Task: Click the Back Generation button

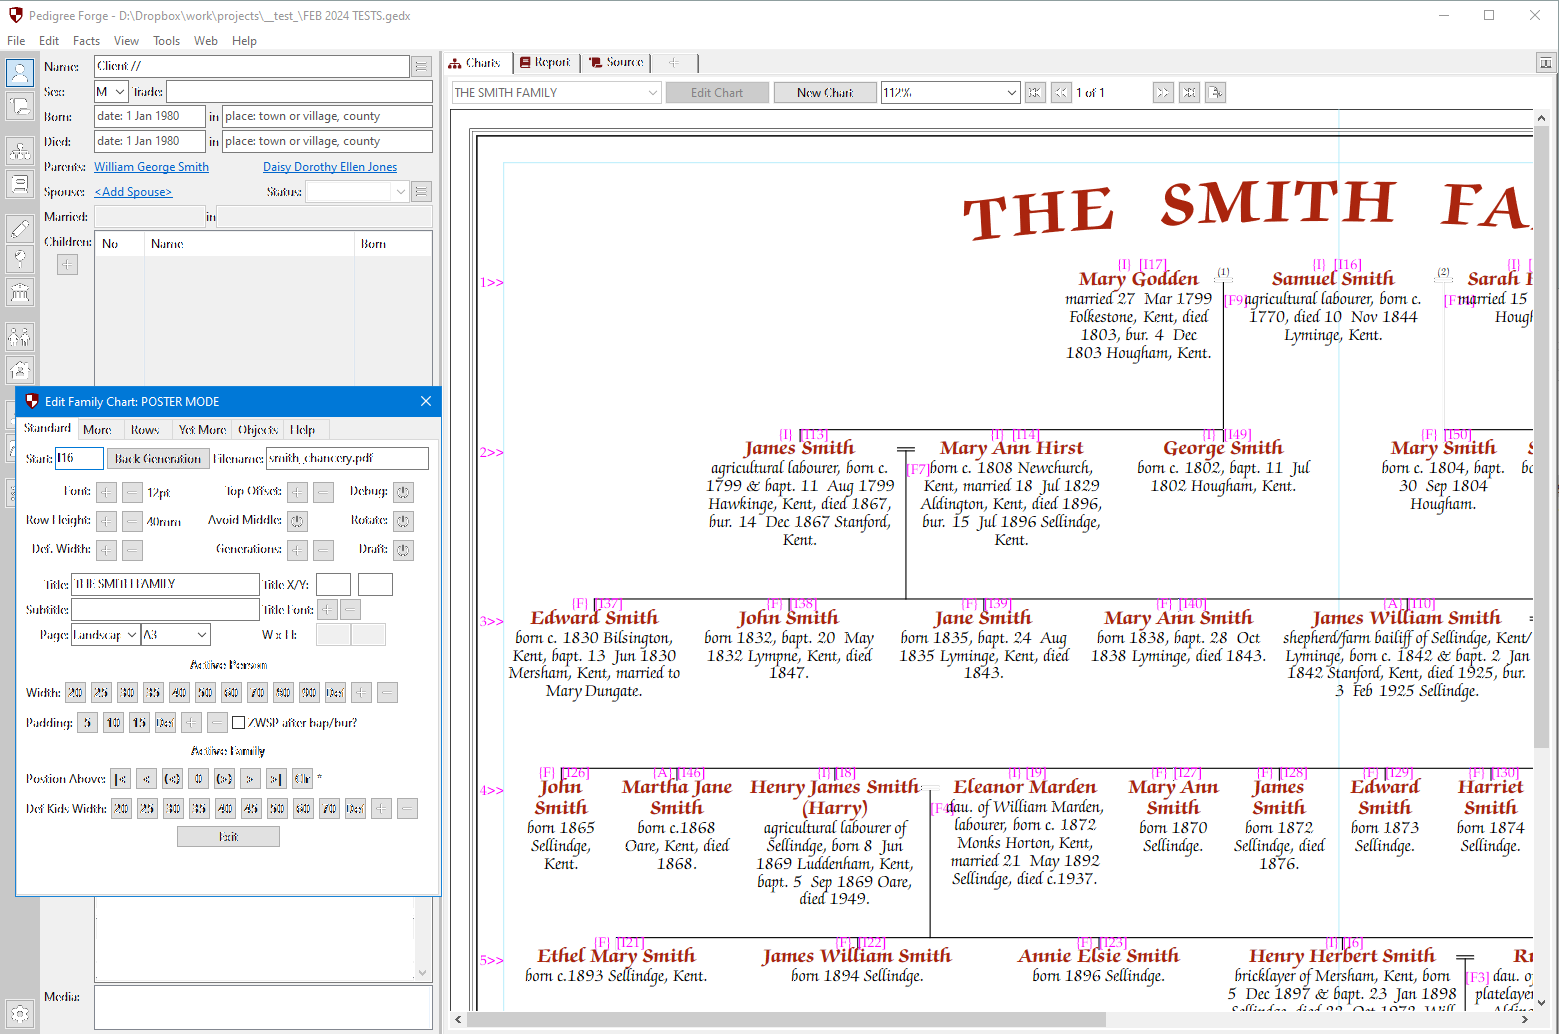Action: point(157,459)
